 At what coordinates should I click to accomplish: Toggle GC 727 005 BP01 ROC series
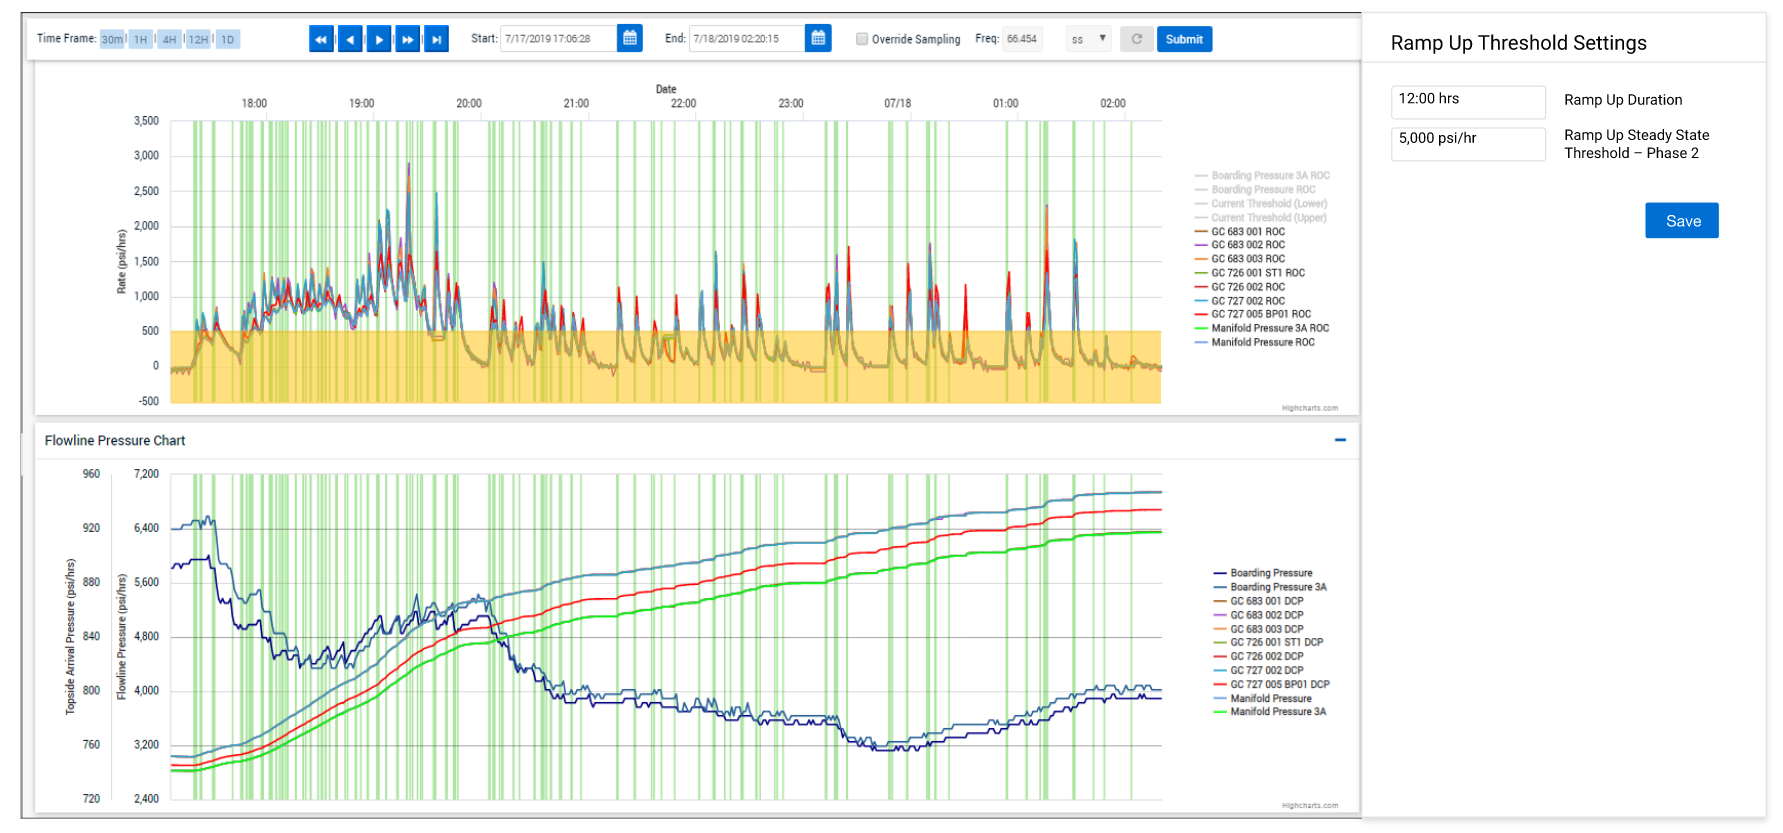pyautogui.click(x=1253, y=314)
